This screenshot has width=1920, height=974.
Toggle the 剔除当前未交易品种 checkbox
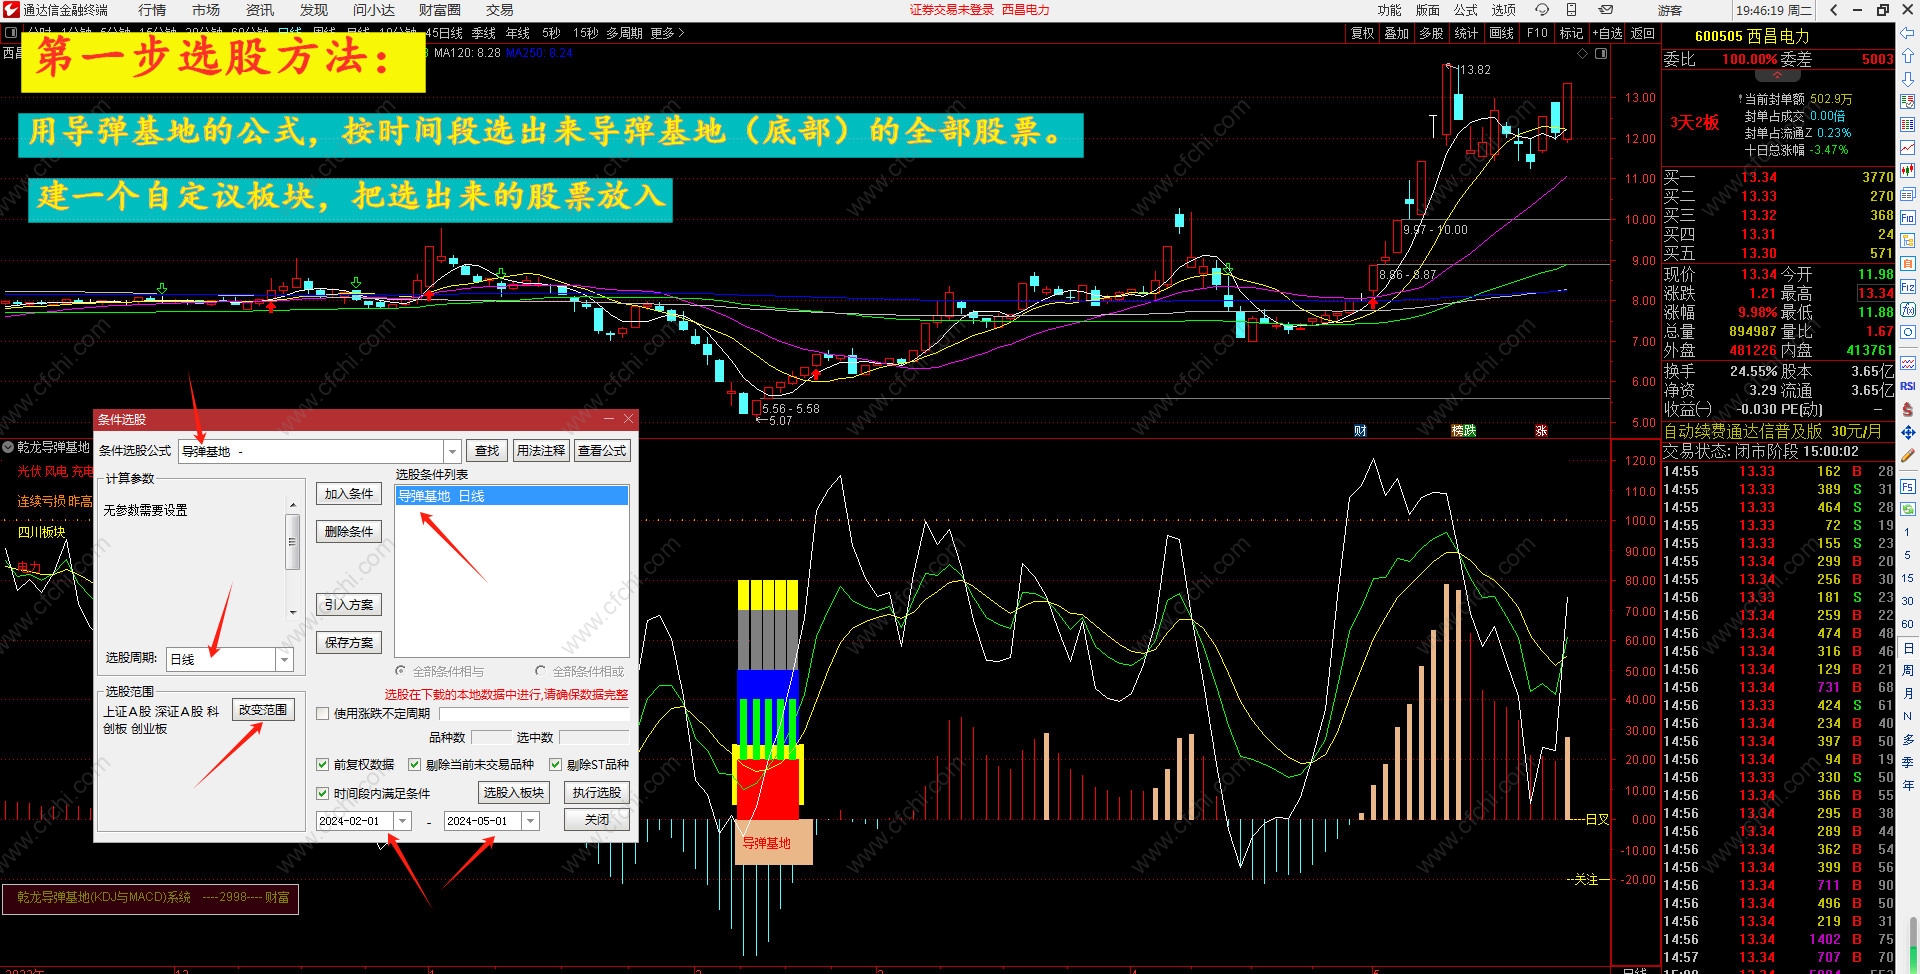tap(414, 765)
